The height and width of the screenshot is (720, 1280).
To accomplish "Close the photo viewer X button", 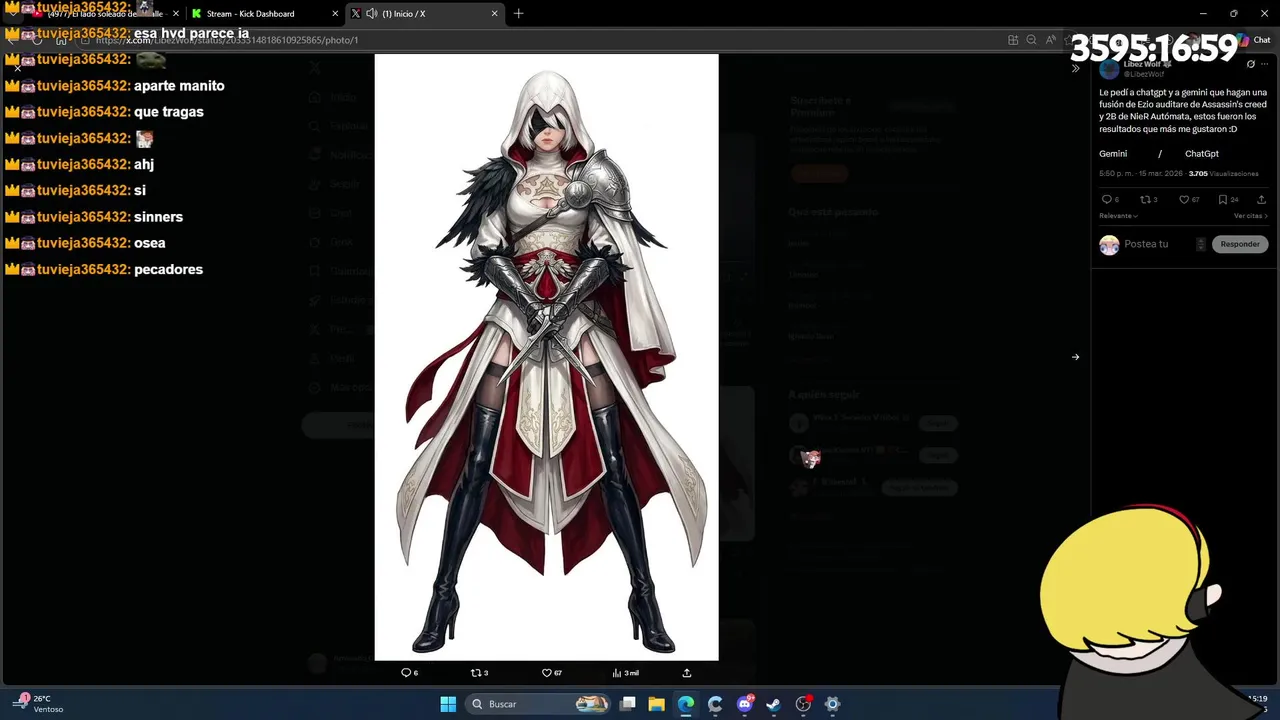I will point(17,68).
